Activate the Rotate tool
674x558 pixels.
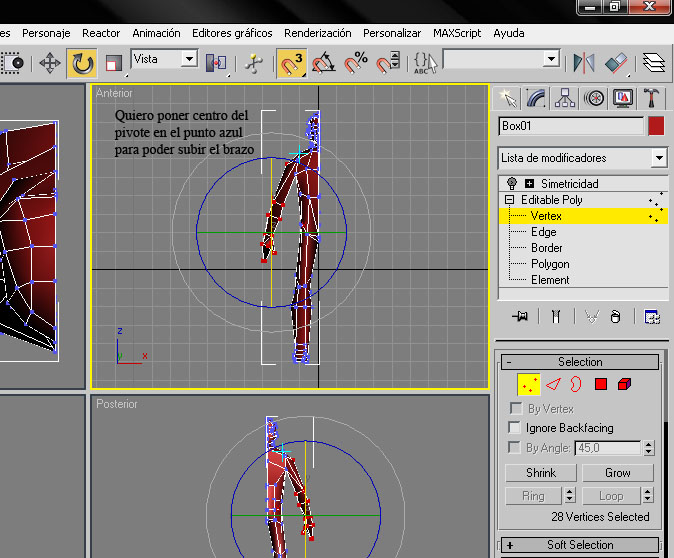(x=82, y=63)
